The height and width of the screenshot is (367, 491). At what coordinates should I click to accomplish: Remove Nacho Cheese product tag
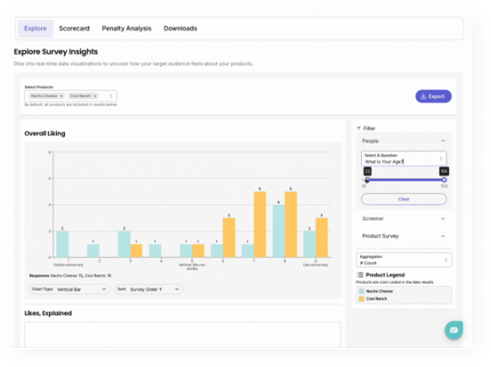click(61, 96)
